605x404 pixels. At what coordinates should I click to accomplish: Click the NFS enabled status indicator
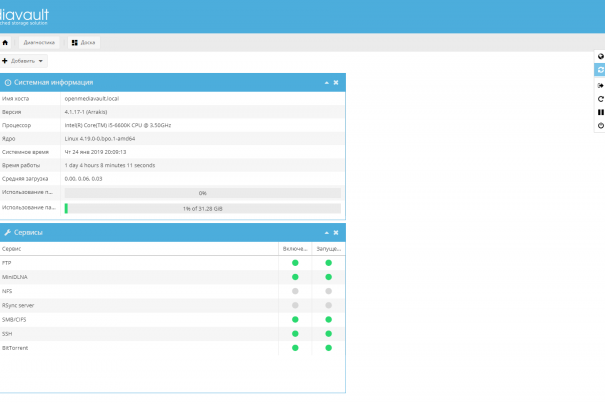(x=295, y=291)
